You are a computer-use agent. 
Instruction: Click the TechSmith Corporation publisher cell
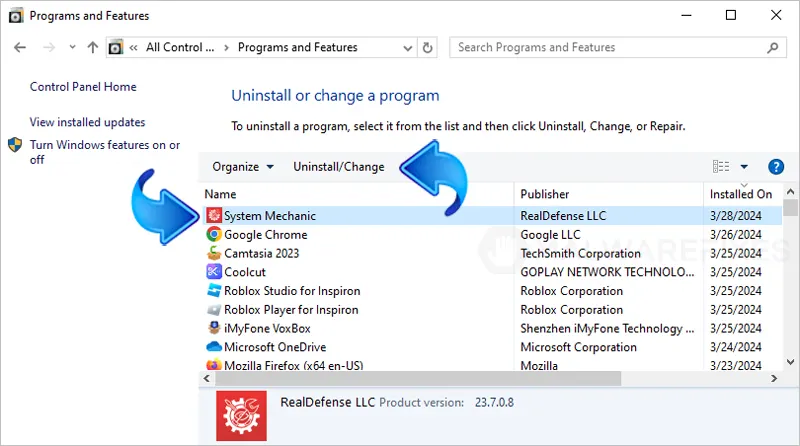click(x=581, y=253)
